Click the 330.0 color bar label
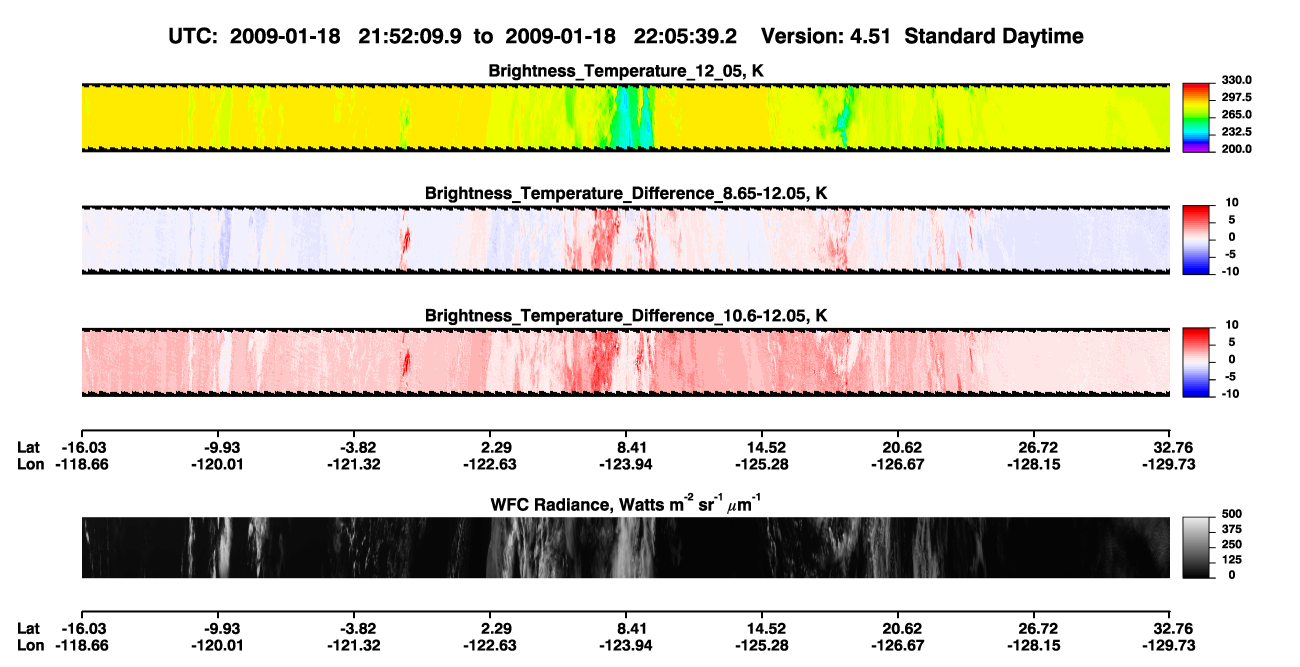1300x667 pixels. 1235,80
